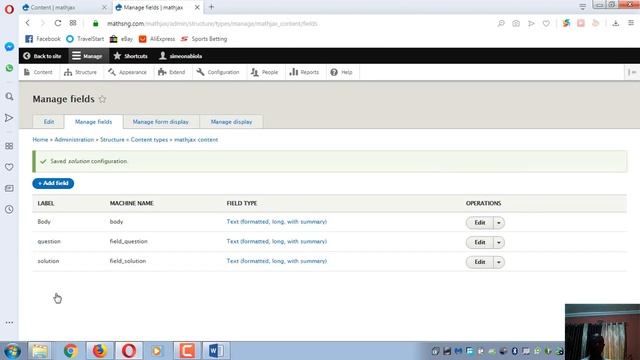Open AliExpress bookmark

[157, 39]
